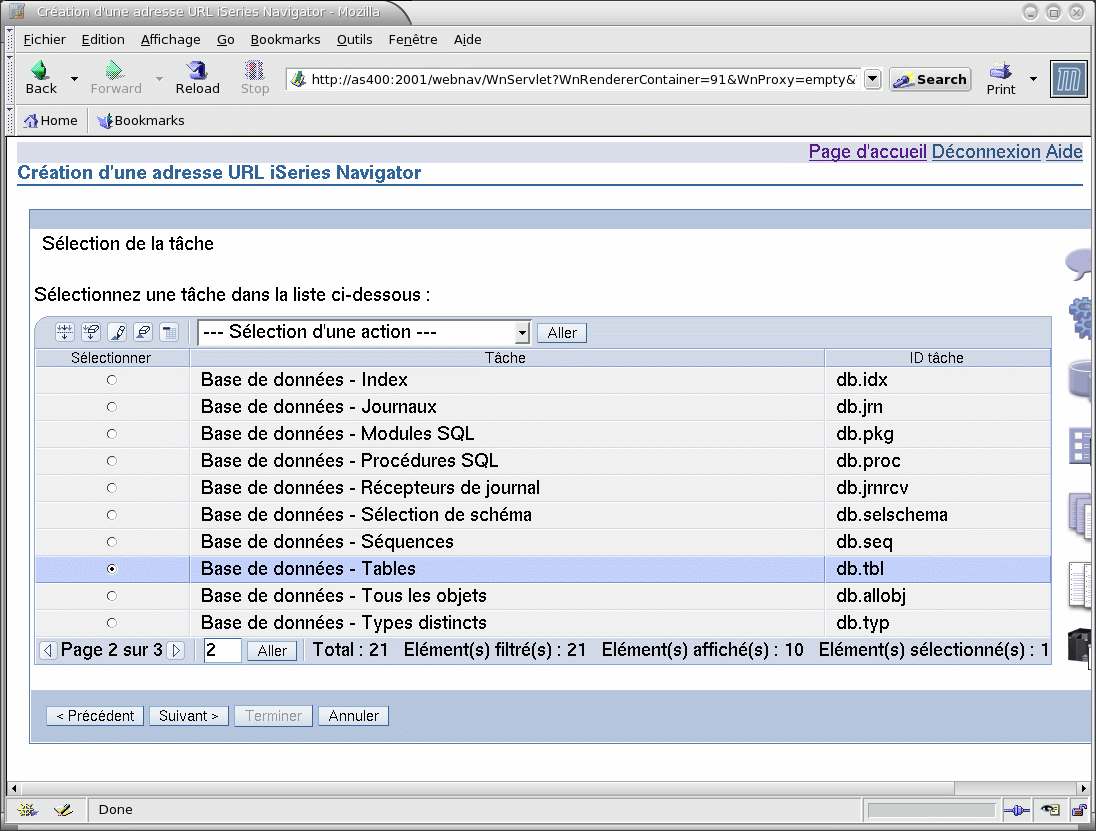
Task: Click the stacked documents icon on right edge
Action: (x=1081, y=516)
